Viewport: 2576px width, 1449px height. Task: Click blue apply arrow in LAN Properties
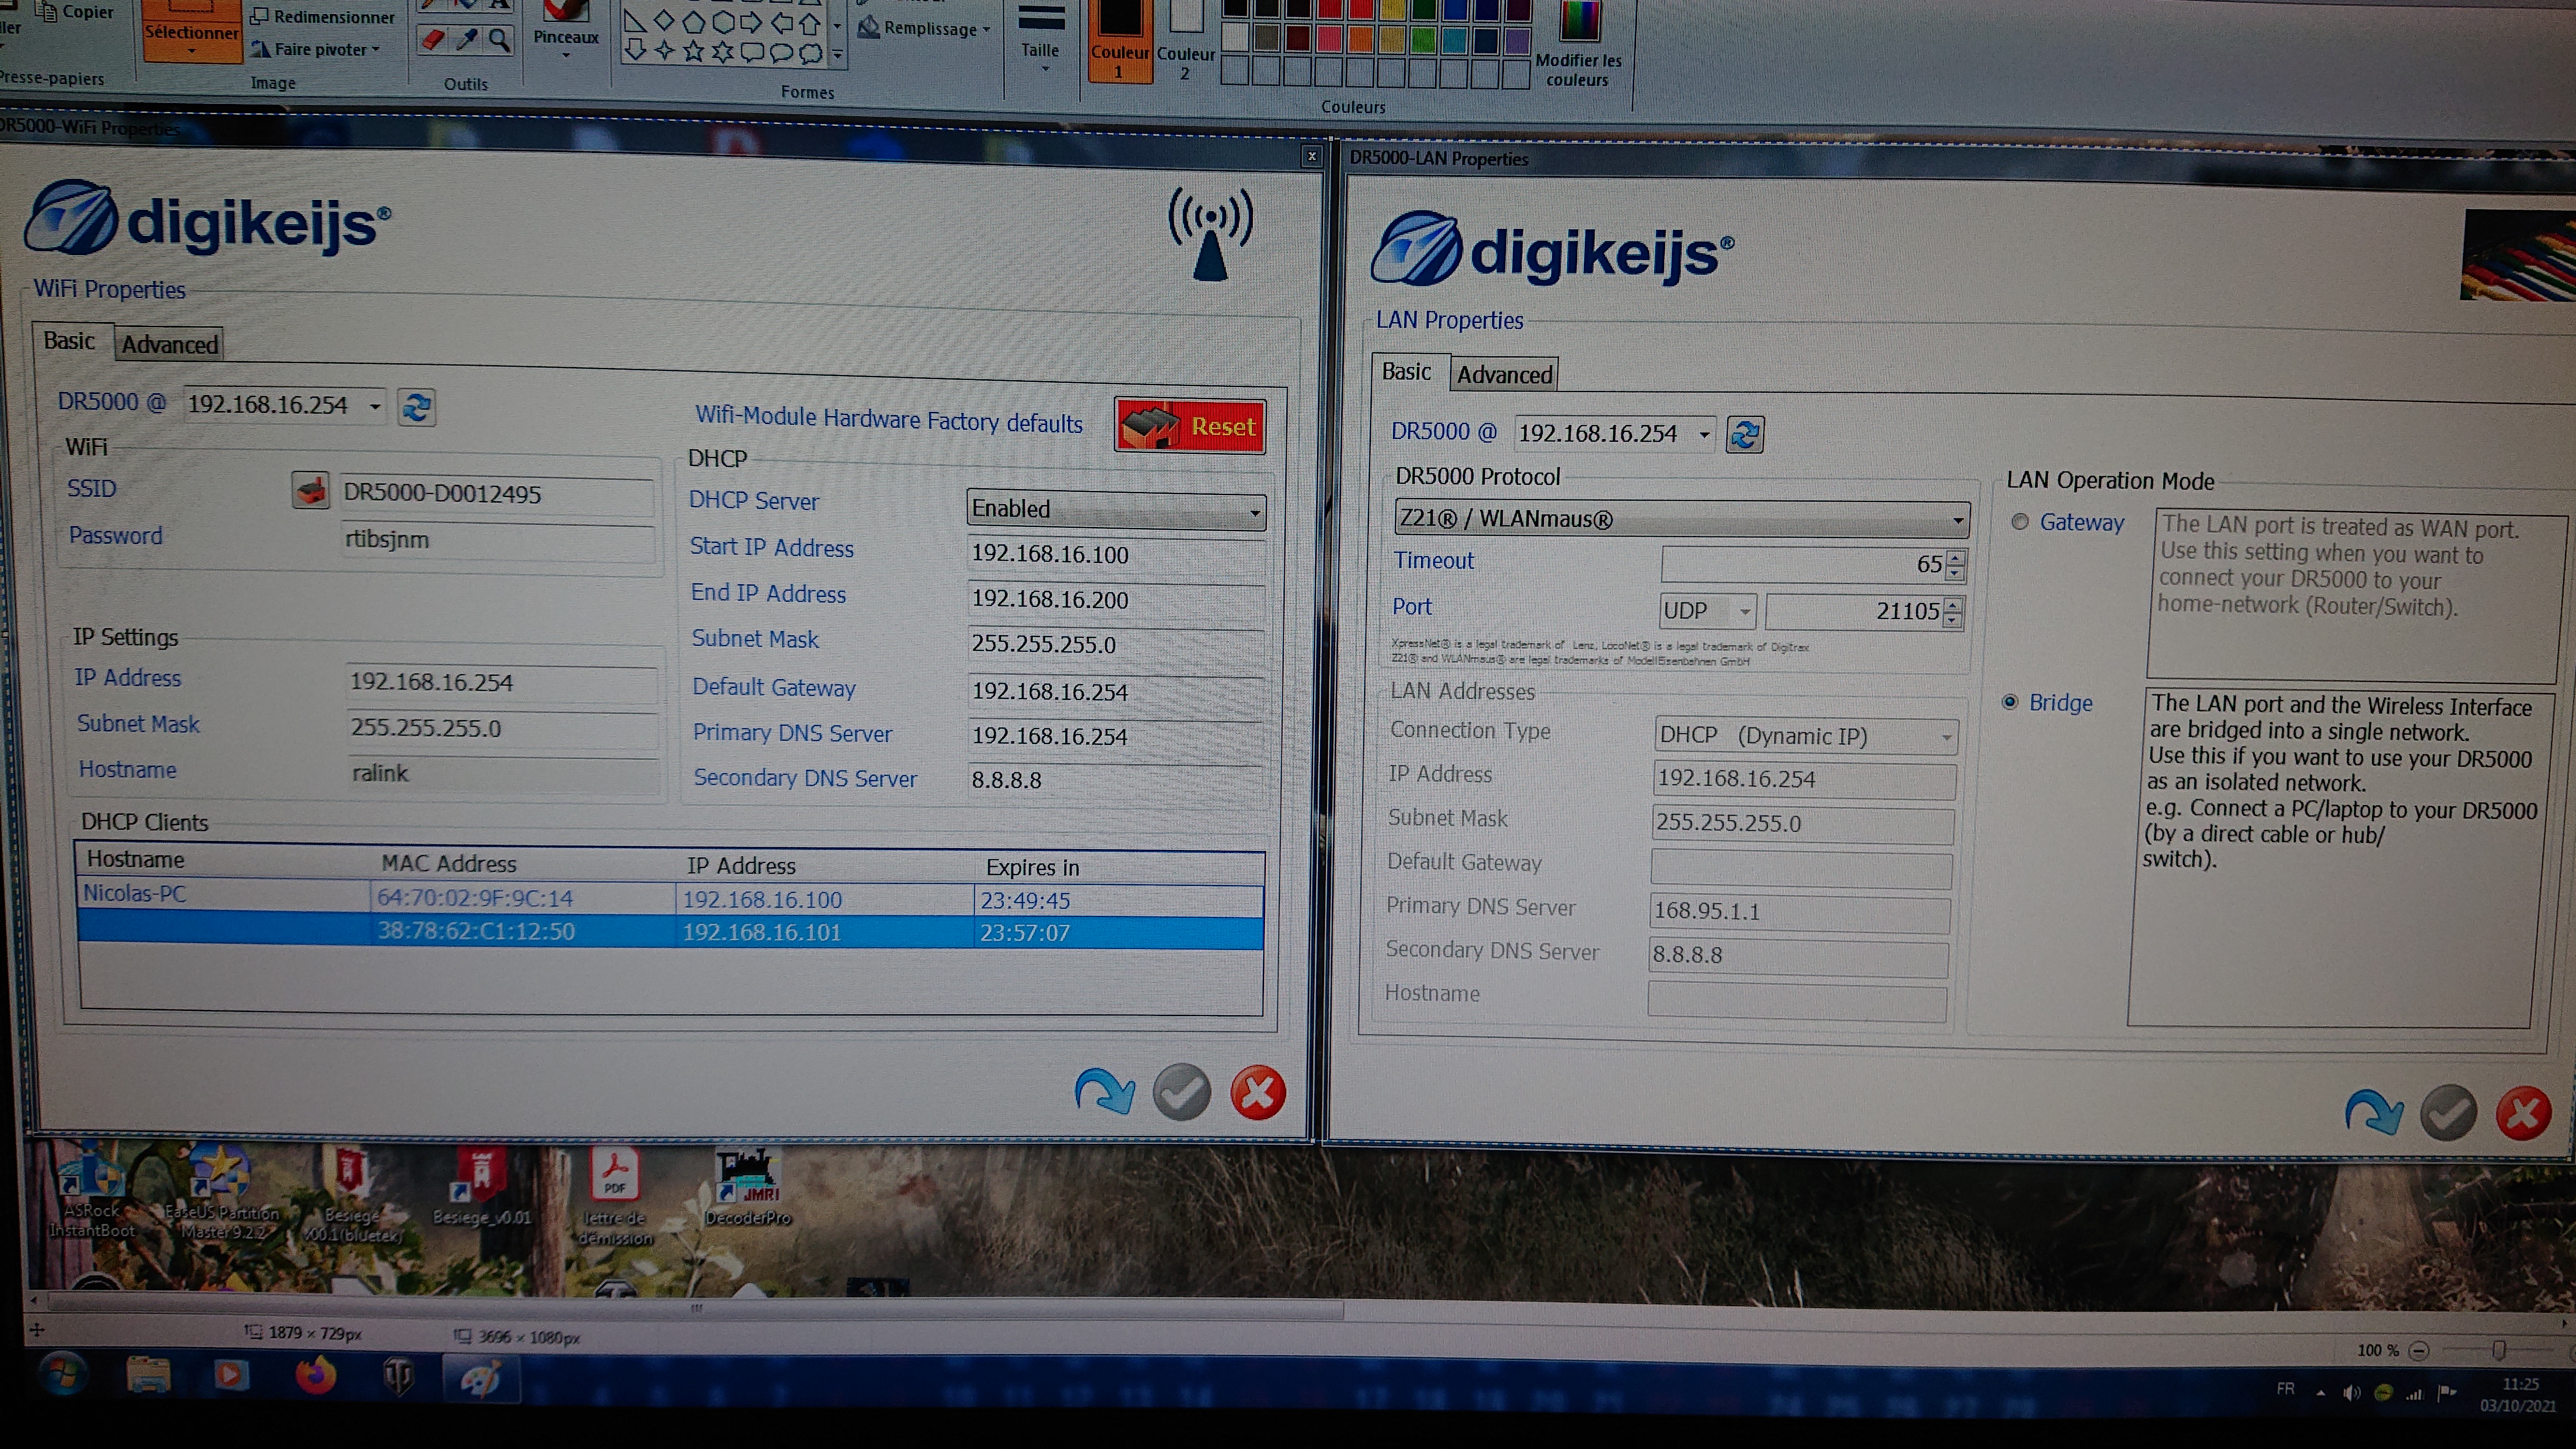(2374, 1111)
